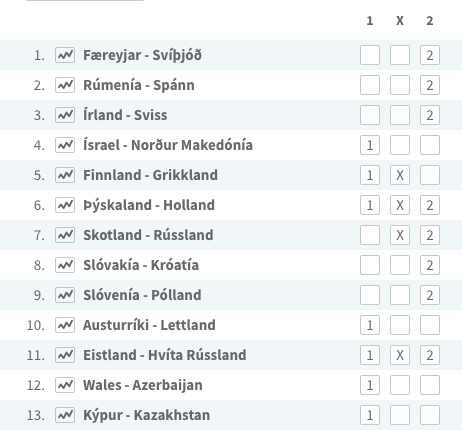Image resolution: width=462 pixels, height=439 pixels.
Task: Check the 1 box for Færeyjar - Svíþjóð
Action: [370, 55]
